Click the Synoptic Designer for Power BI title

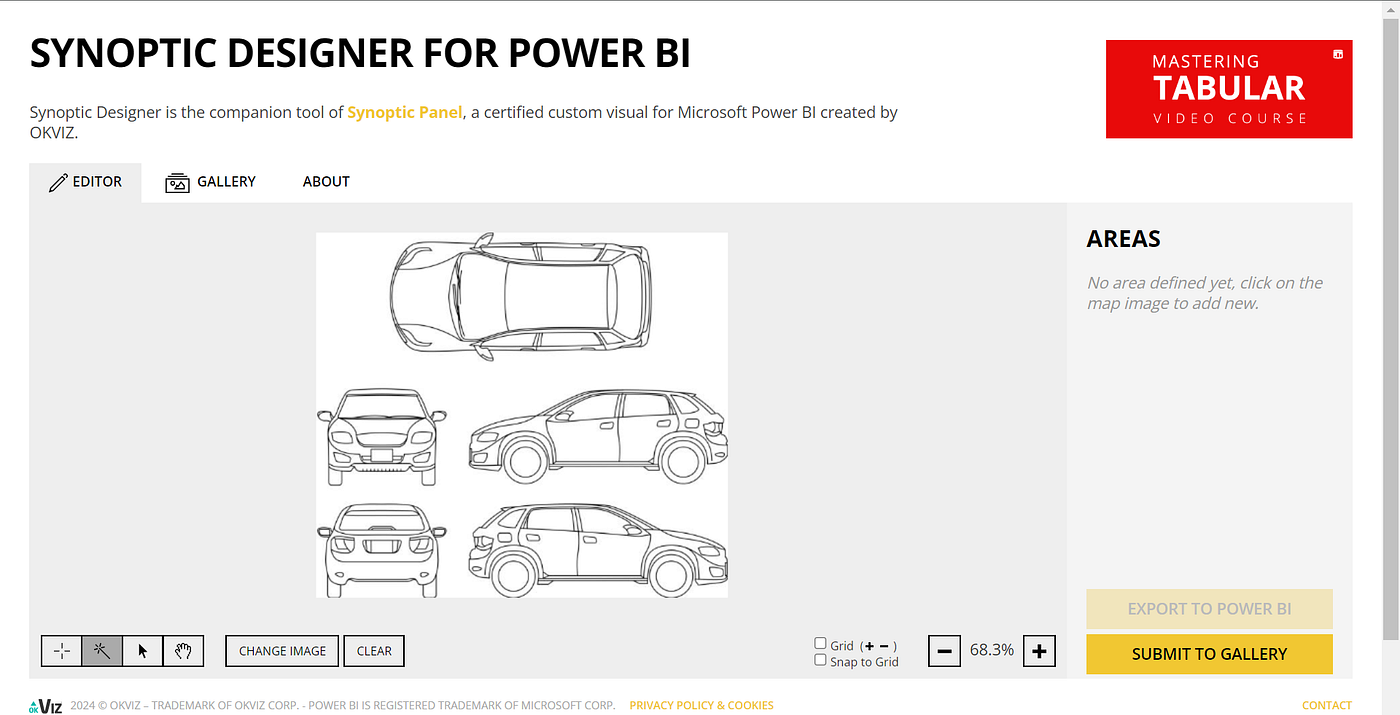tap(360, 52)
